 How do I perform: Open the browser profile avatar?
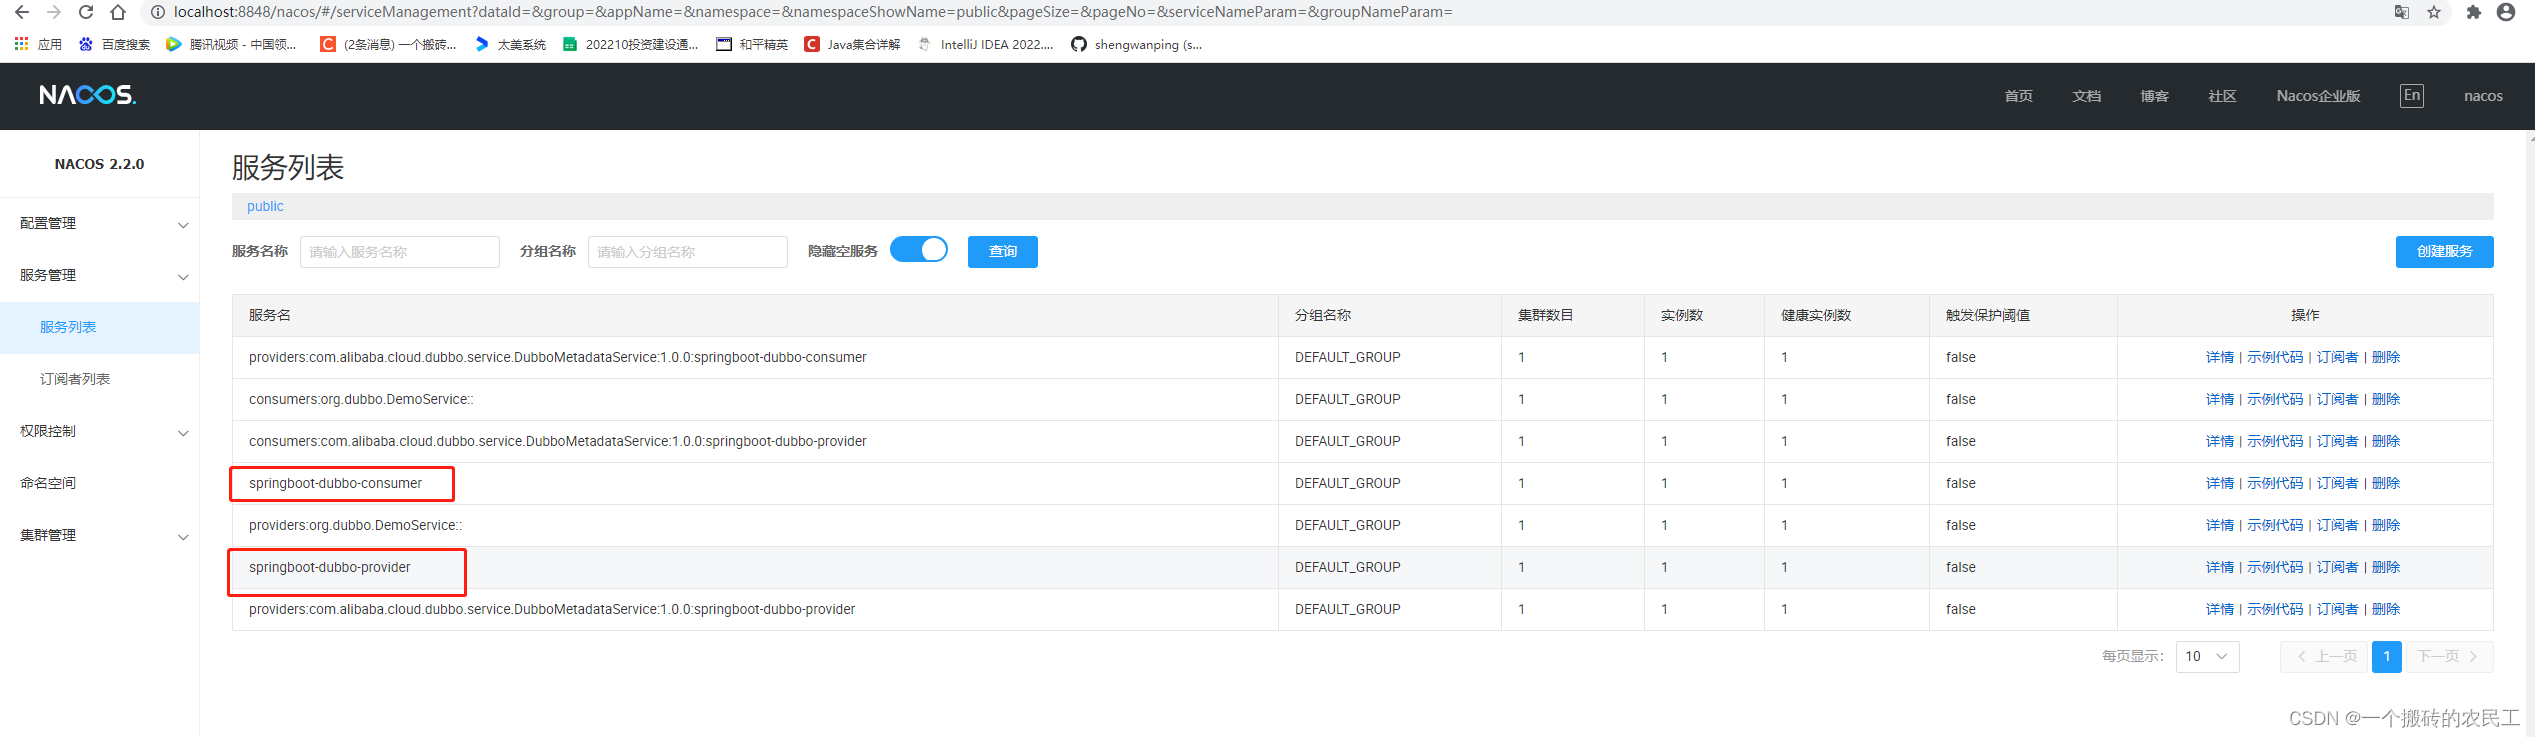[2506, 12]
